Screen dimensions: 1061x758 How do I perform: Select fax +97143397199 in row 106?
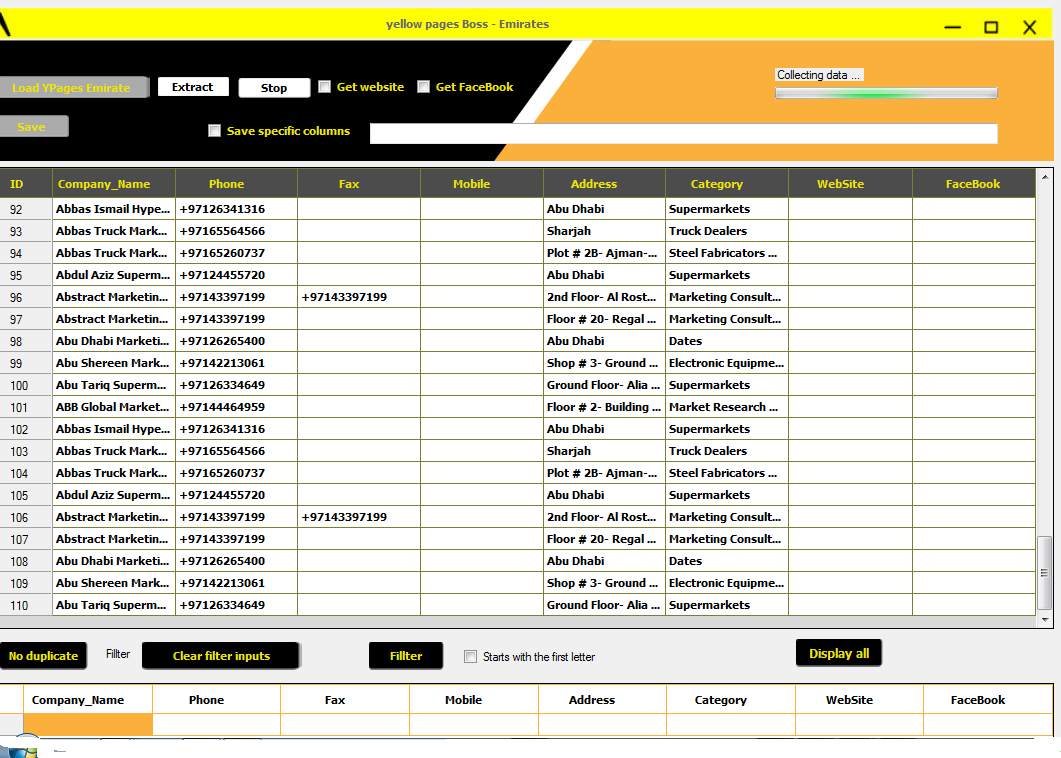point(359,517)
